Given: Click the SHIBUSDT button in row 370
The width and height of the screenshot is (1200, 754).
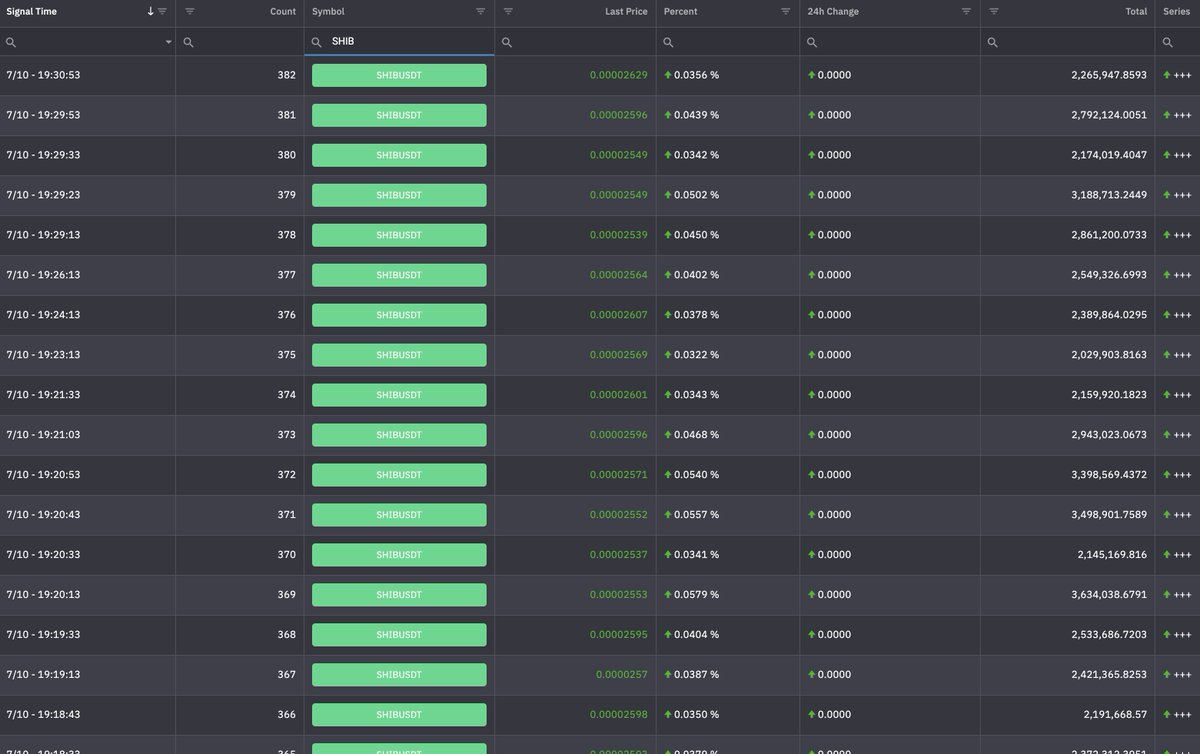Looking at the screenshot, I should [399, 555].
